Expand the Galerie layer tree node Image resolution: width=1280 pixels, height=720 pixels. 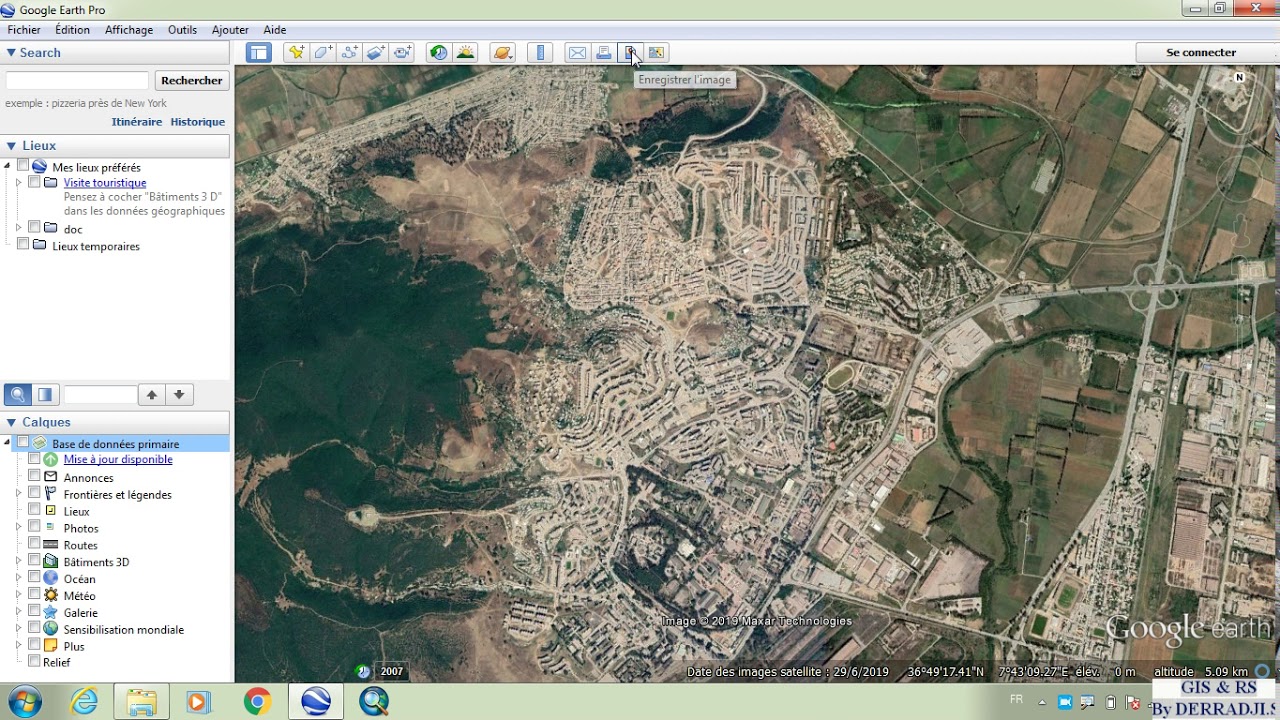[x=18, y=612]
